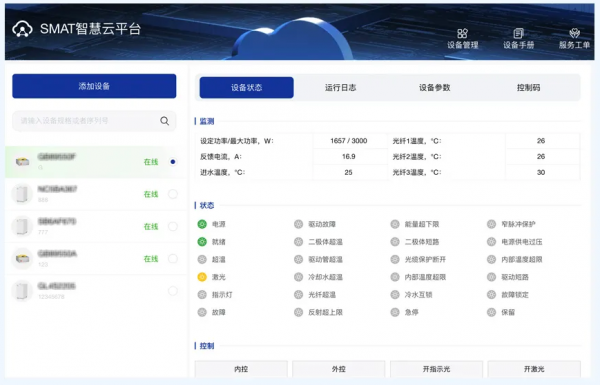
Task: Click the 内控 control button
Action: pyautogui.click(x=241, y=369)
